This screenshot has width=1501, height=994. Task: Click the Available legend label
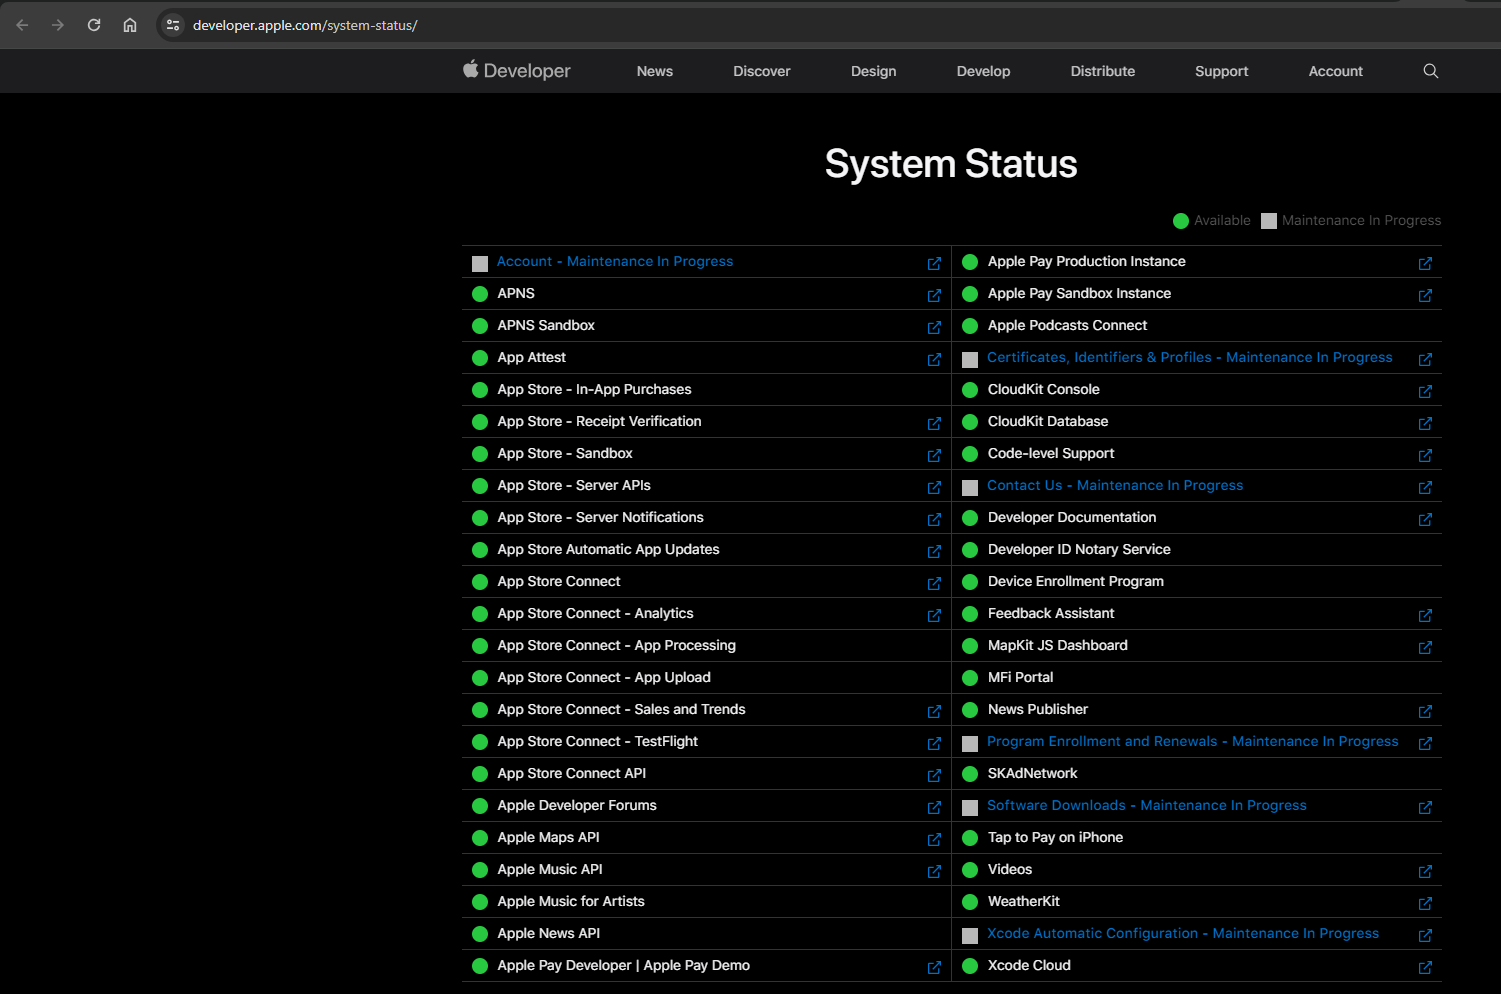pyautogui.click(x=1222, y=220)
